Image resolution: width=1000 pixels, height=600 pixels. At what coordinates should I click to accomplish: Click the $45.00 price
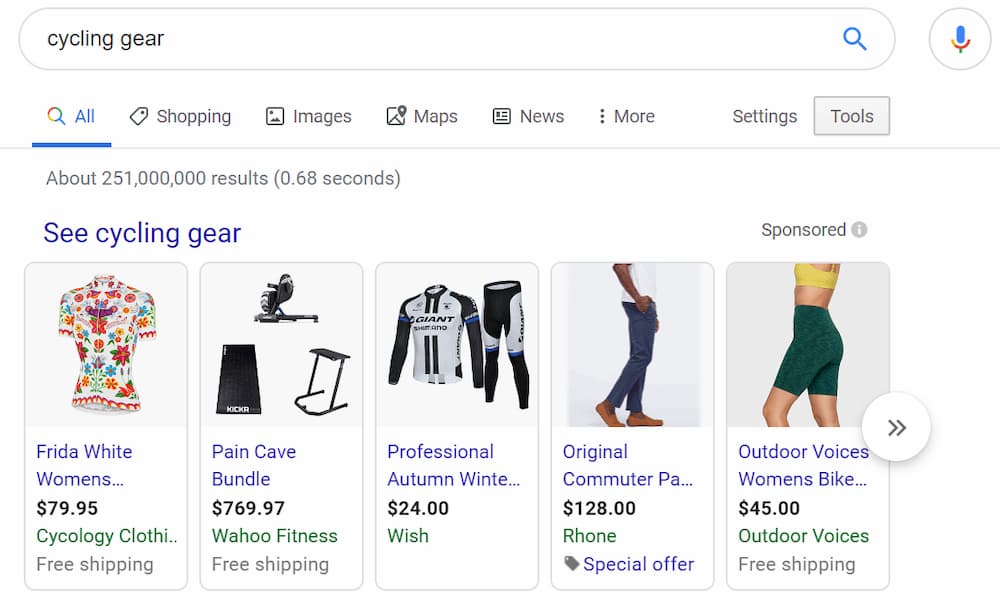pos(769,508)
